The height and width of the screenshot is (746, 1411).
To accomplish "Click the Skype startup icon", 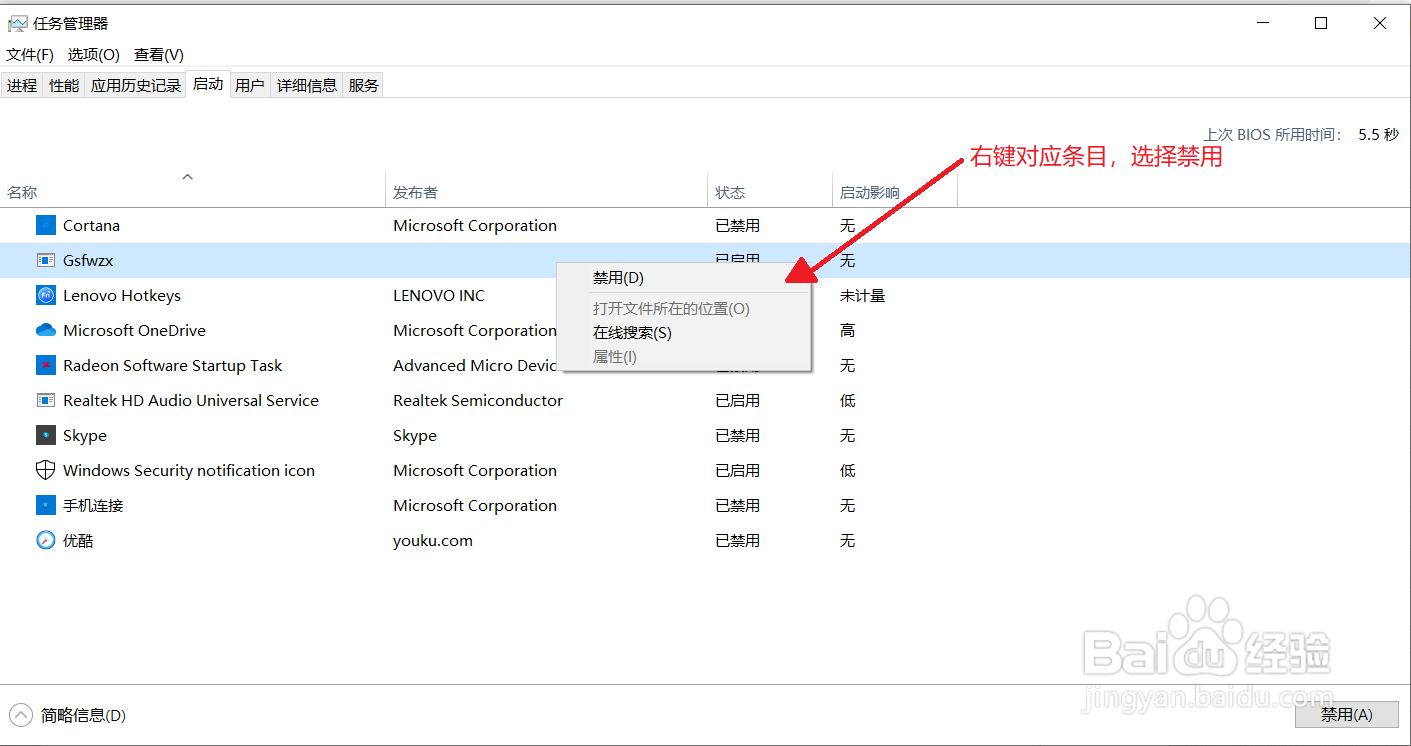I will coord(46,435).
